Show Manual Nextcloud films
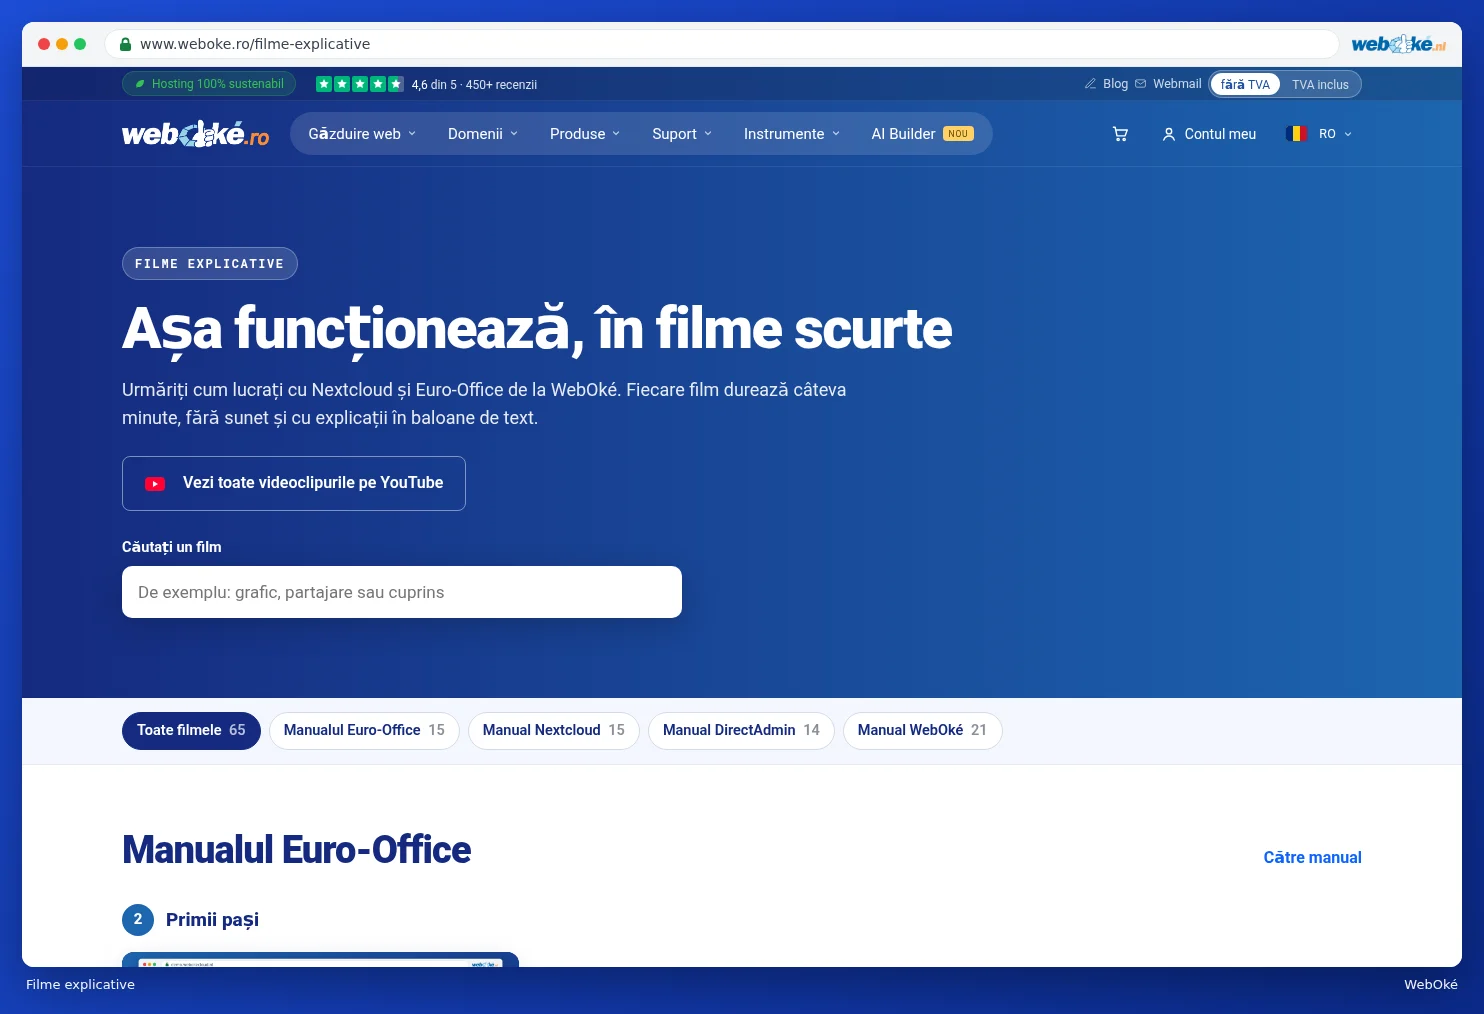This screenshot has height=1014, width=1484. [x=554, y=730]
